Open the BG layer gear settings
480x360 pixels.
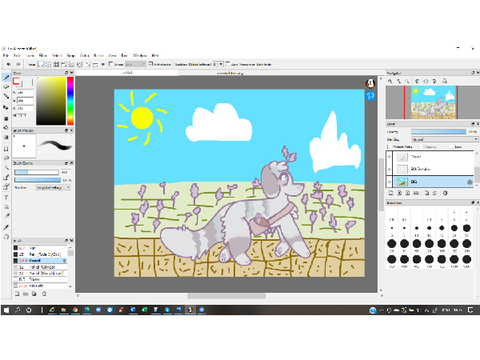coord(470,182)
